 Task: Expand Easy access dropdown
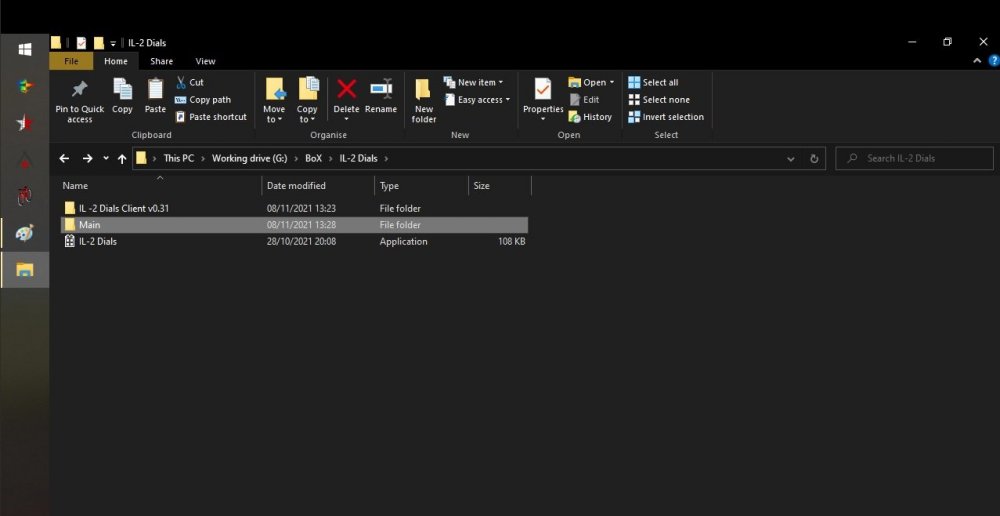(x=508, y=100)
